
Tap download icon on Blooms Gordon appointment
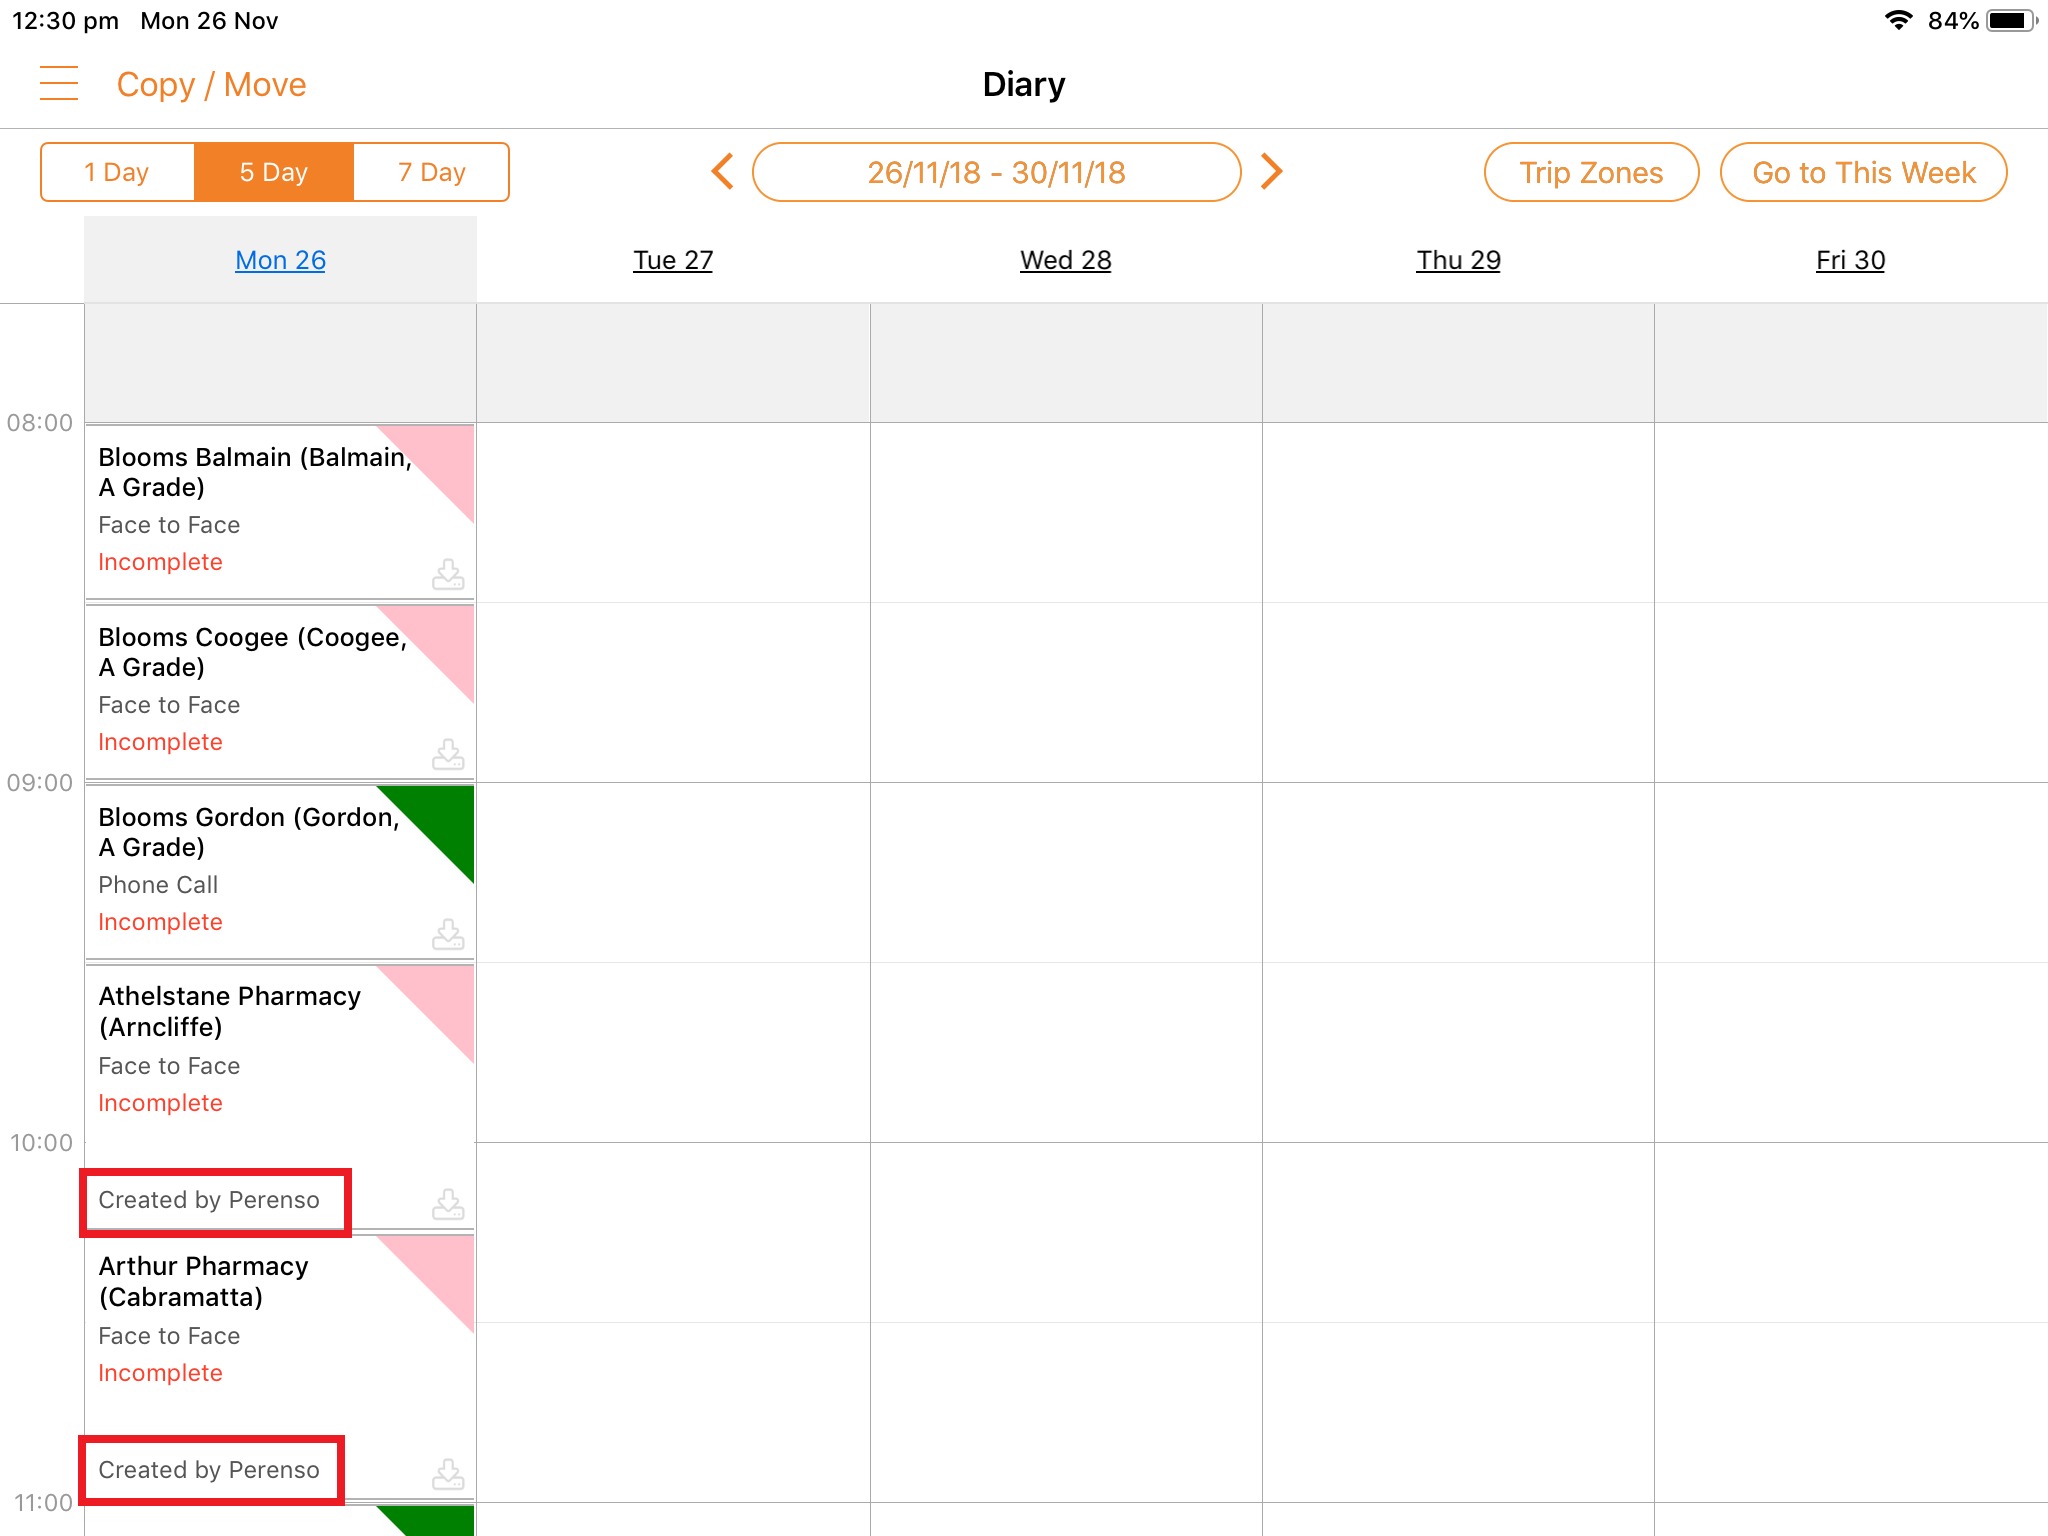click(x=448, y=934)
